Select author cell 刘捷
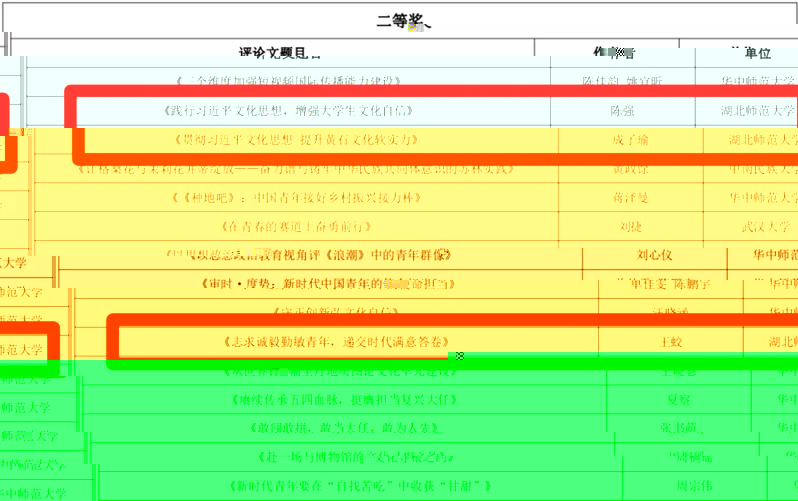The image size is (798, 501). pos(631,227)
